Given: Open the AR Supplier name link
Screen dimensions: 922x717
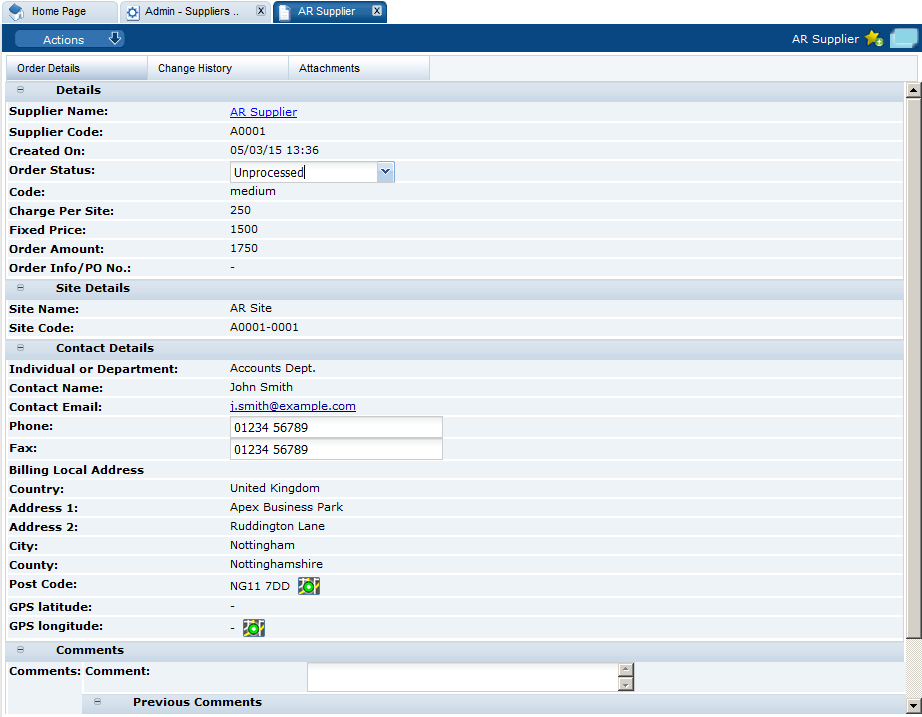Looking at the screenshot, I should (x=263, y=111).
